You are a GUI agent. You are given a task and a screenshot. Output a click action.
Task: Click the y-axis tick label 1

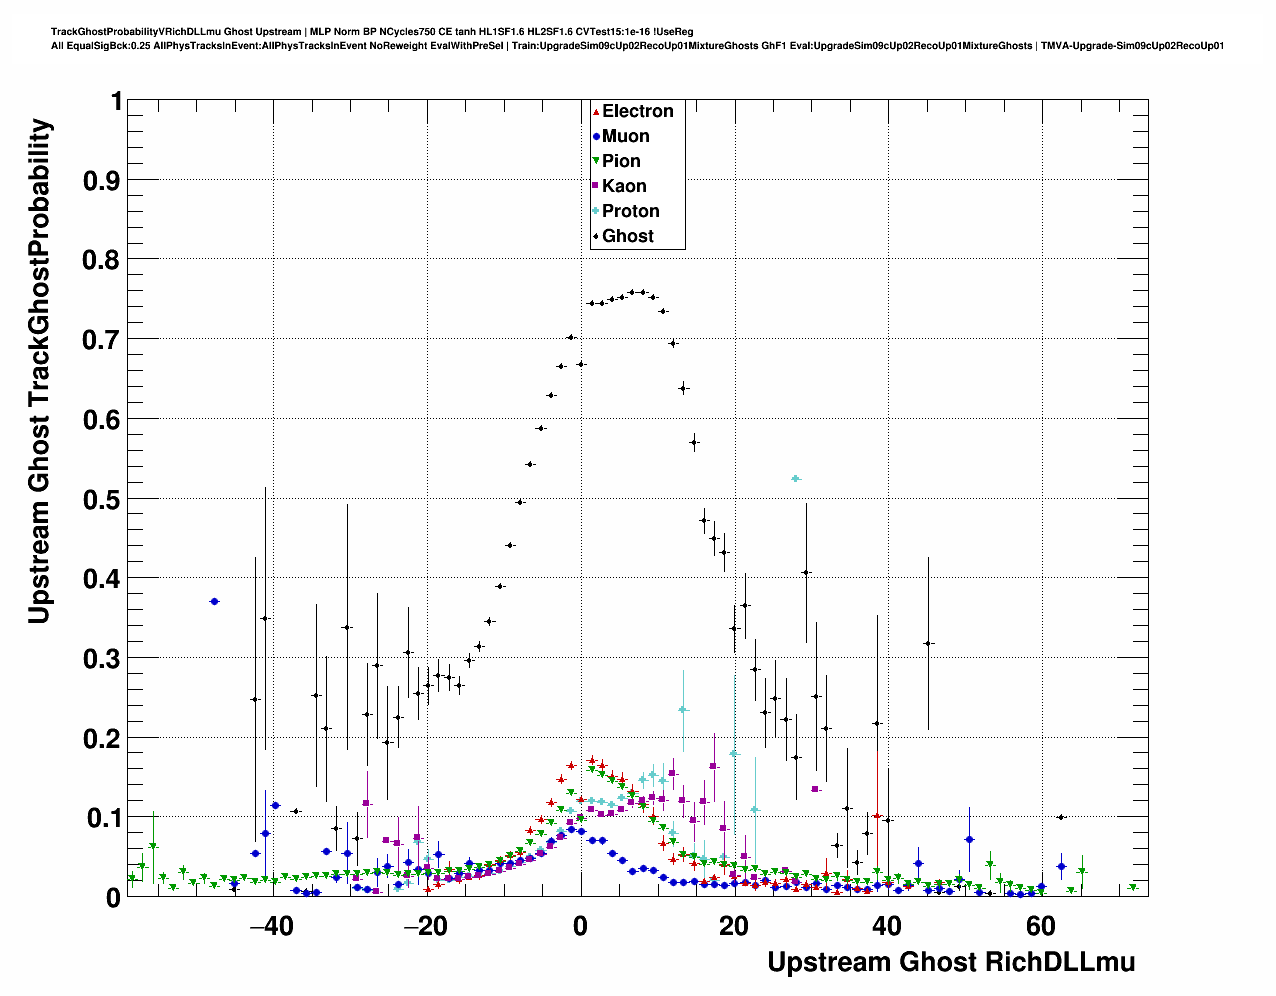coord(116,101)
